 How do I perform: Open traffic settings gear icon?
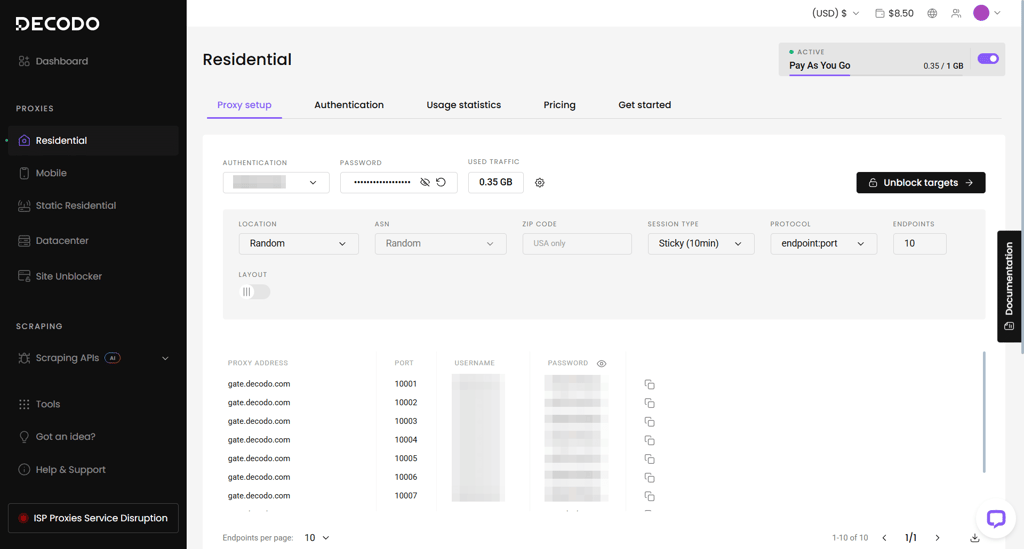(x=539, y=183)
